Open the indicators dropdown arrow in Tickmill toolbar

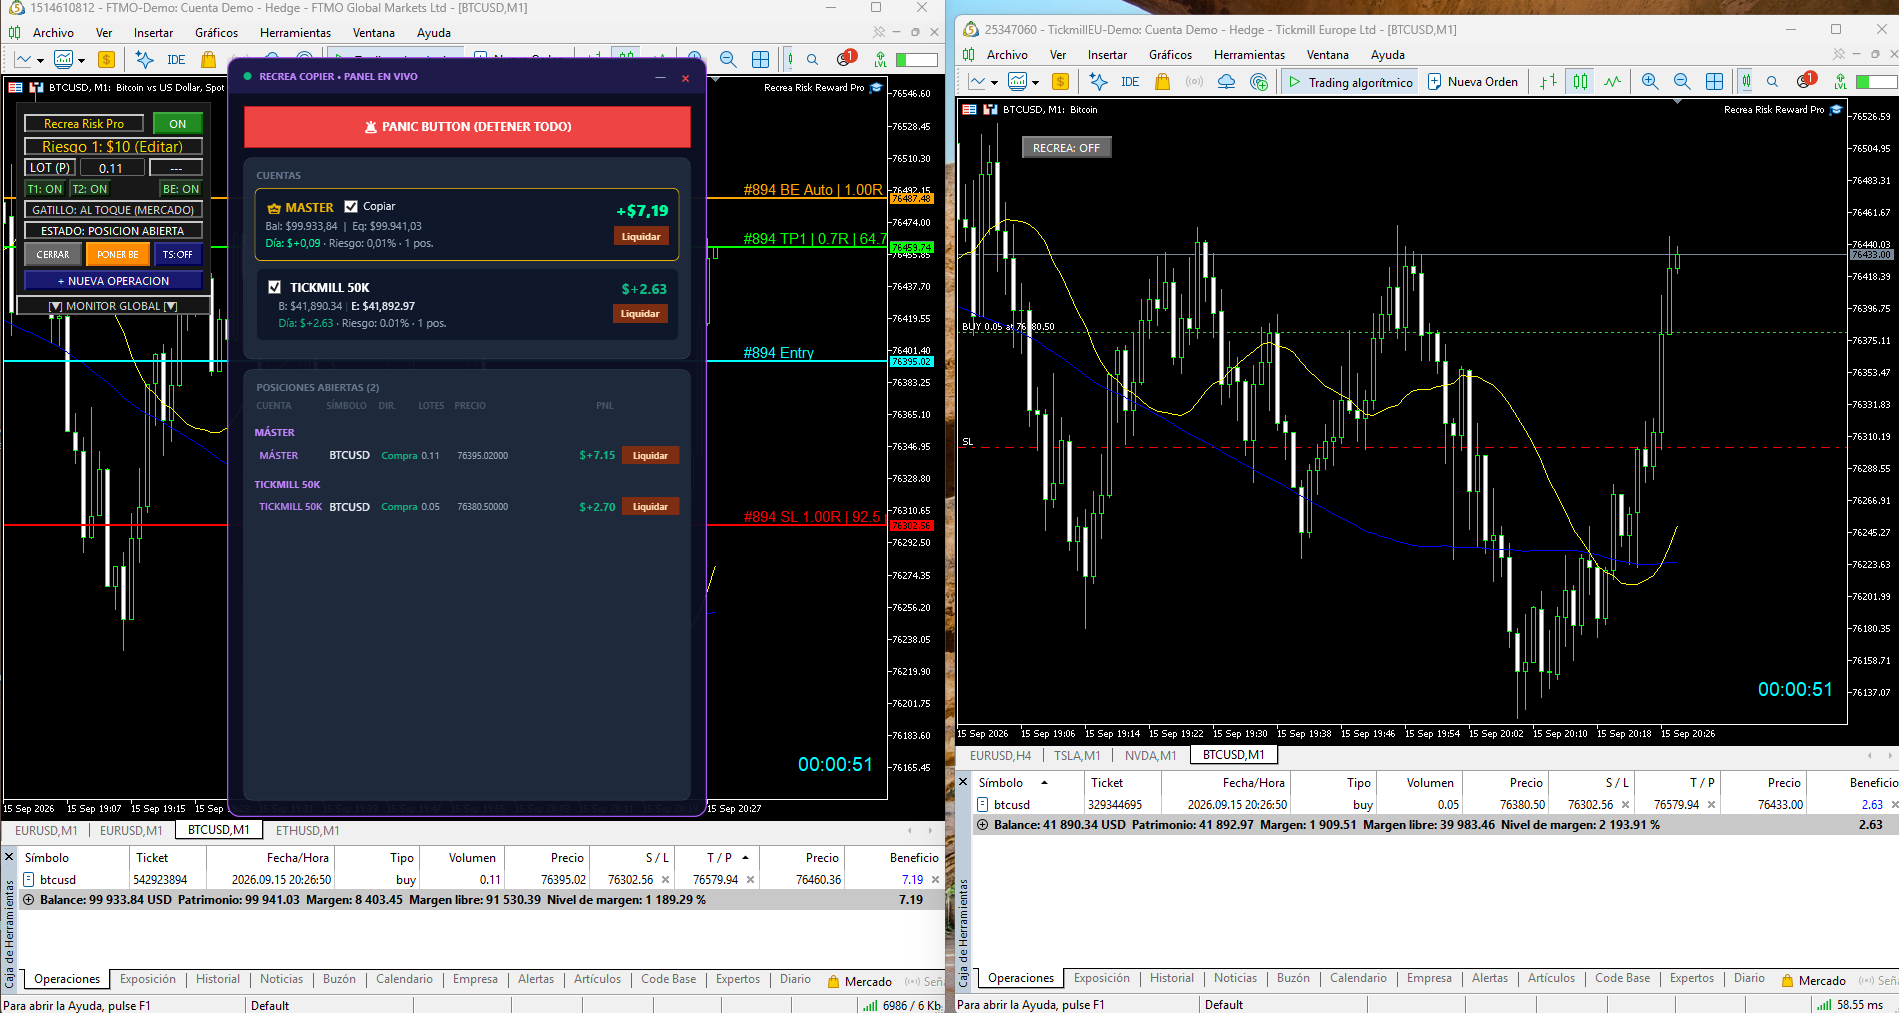[1035, 83]
